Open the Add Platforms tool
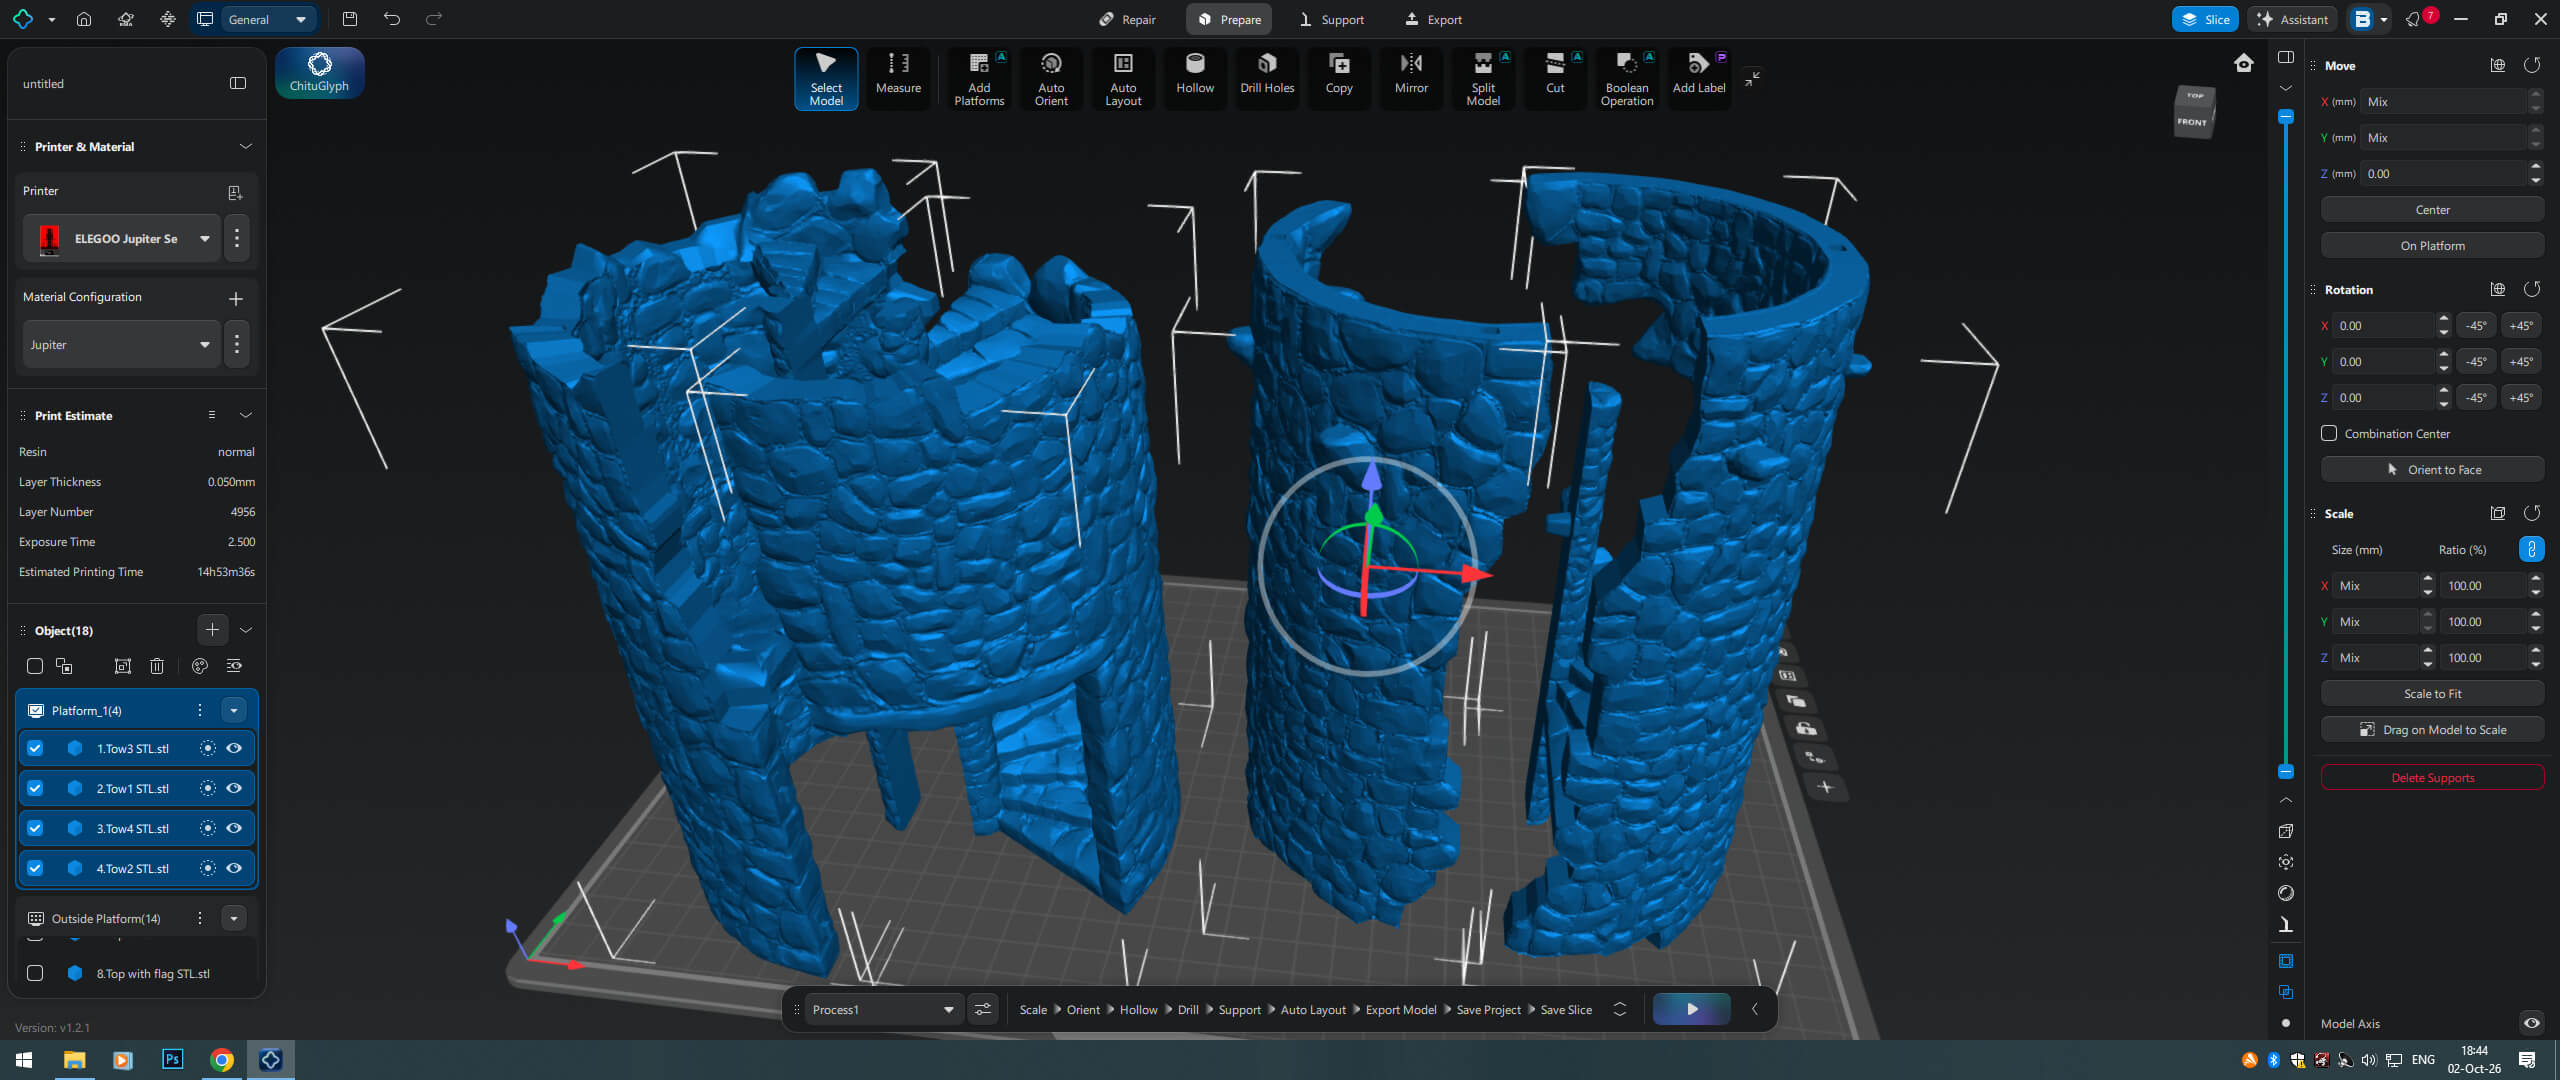 (x=979, y=77)
